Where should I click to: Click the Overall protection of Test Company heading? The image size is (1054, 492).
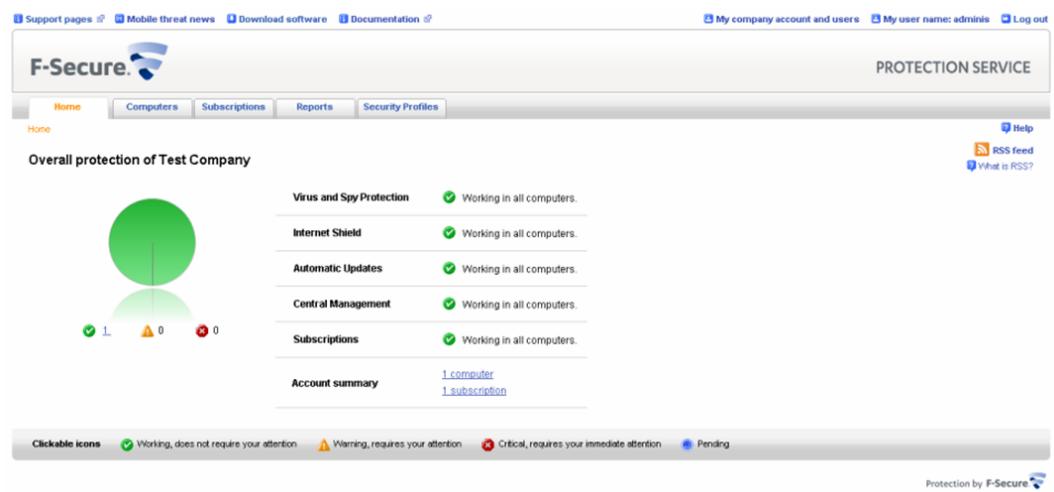139,161
